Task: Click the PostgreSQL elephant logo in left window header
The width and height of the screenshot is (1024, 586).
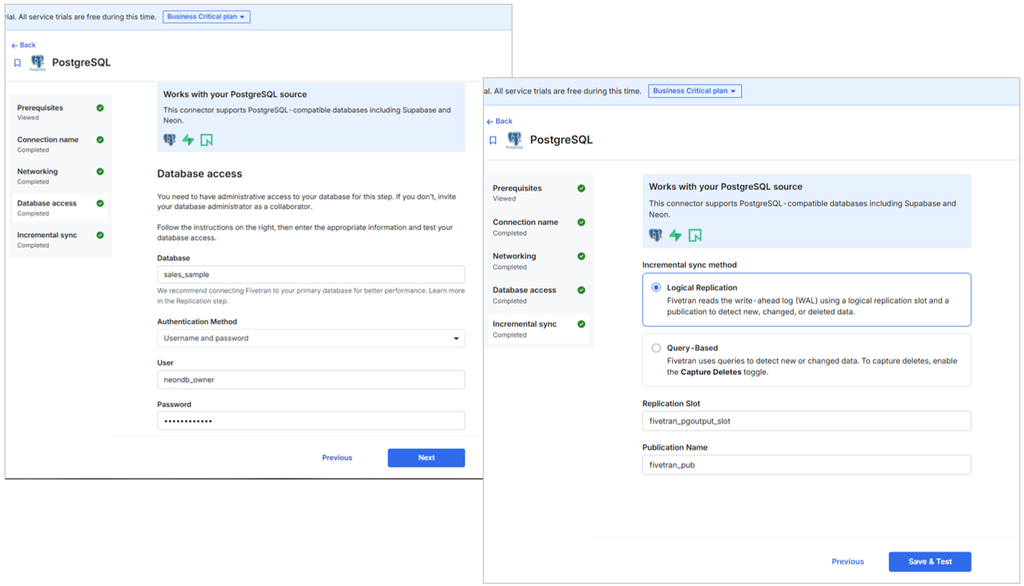Action: [38, 62]
